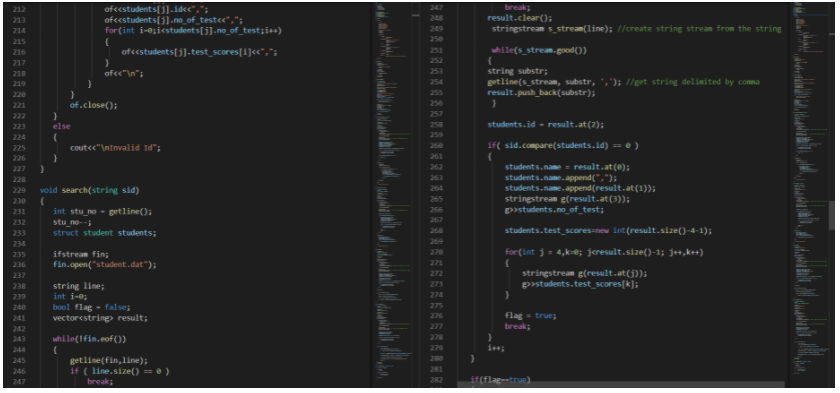This screenshot has width=840, height=393.
Task: Click 'getline(s_stream, substr, ',');' code
Action: point(554,81)
